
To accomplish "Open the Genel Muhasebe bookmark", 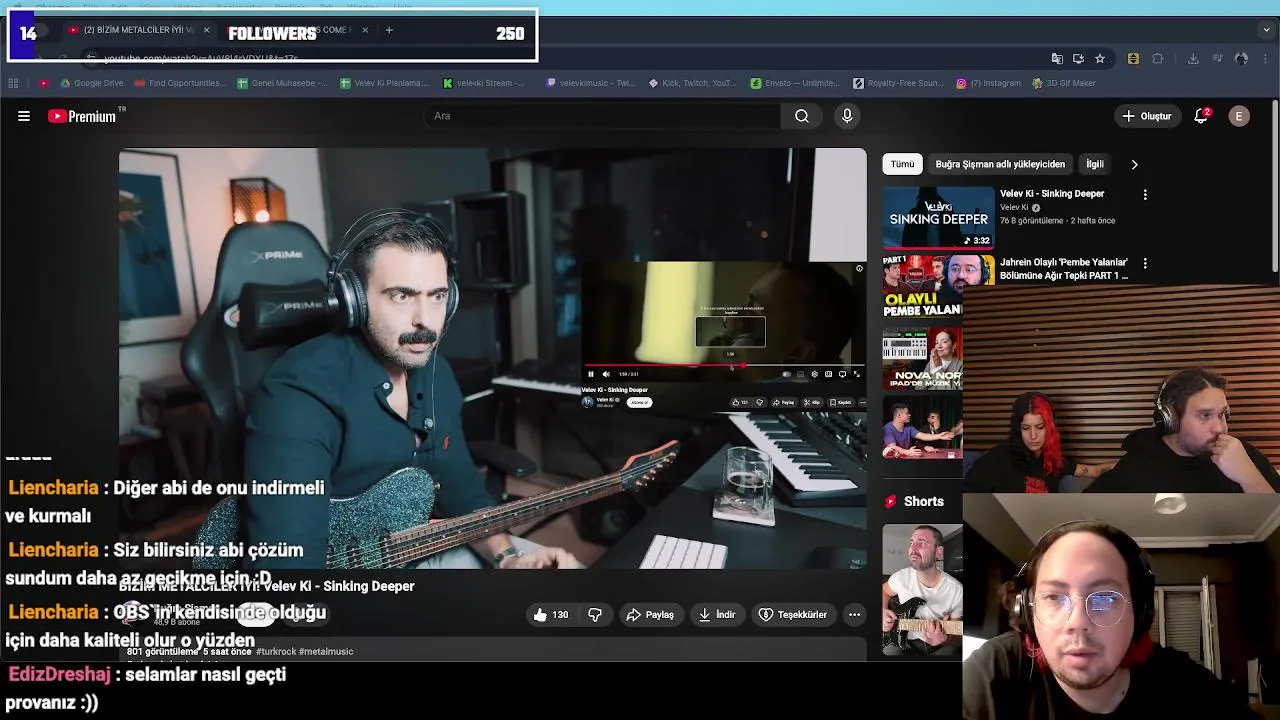I will coord(283,83).
